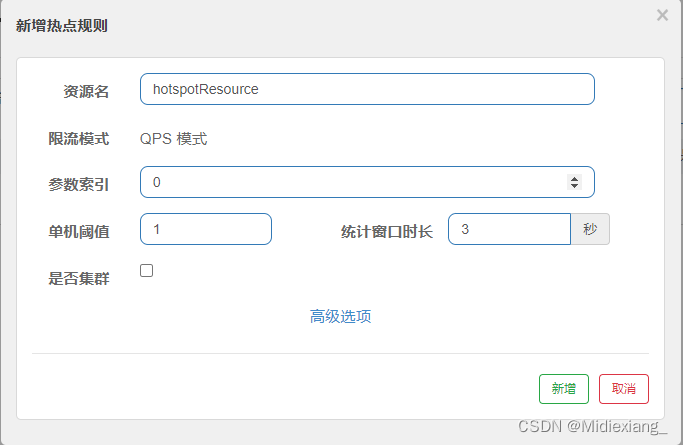Click the 统计窗口时长 label
The image size is (683, 445).
(387, 232)
